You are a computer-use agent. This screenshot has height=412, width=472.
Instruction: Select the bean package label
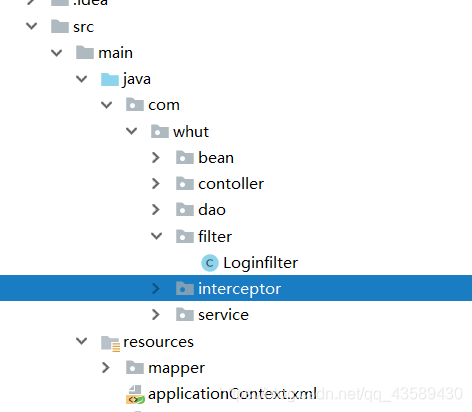[216, 158]
